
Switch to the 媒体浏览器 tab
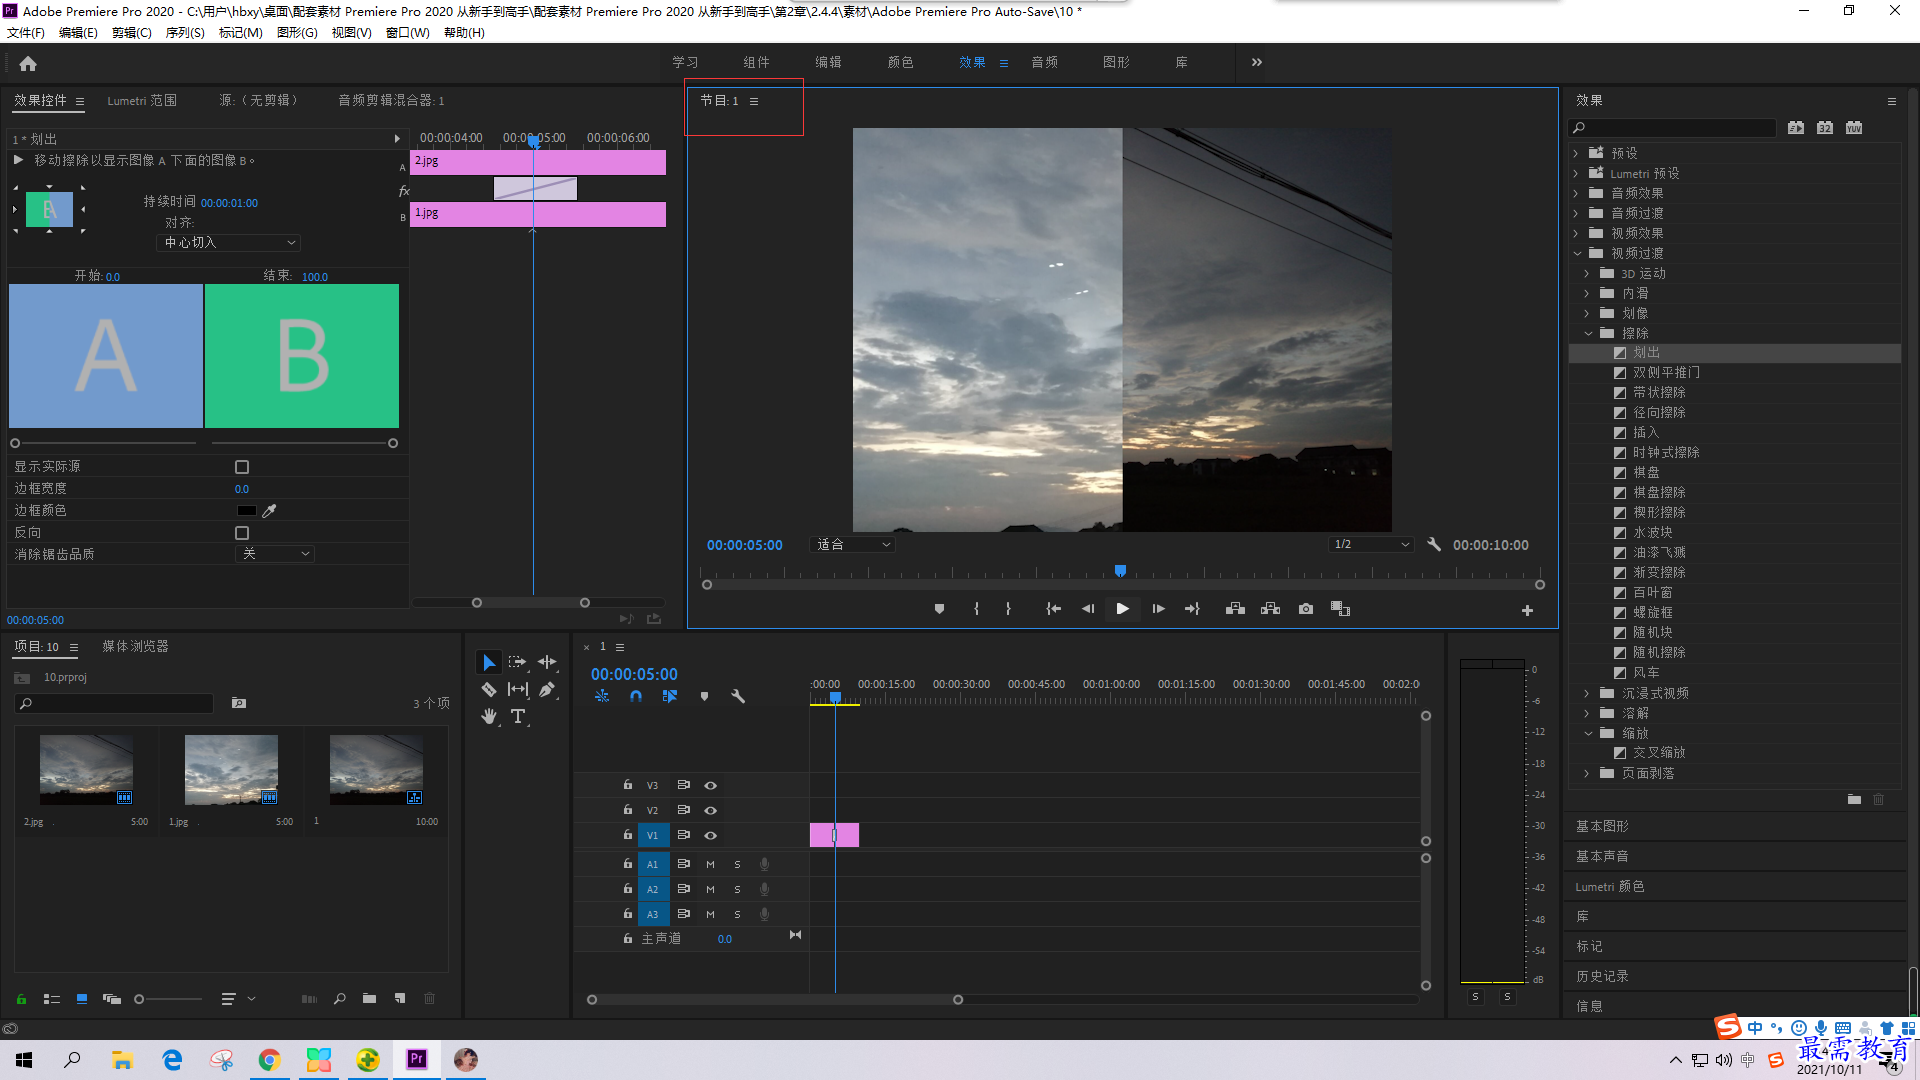point(135,647)
